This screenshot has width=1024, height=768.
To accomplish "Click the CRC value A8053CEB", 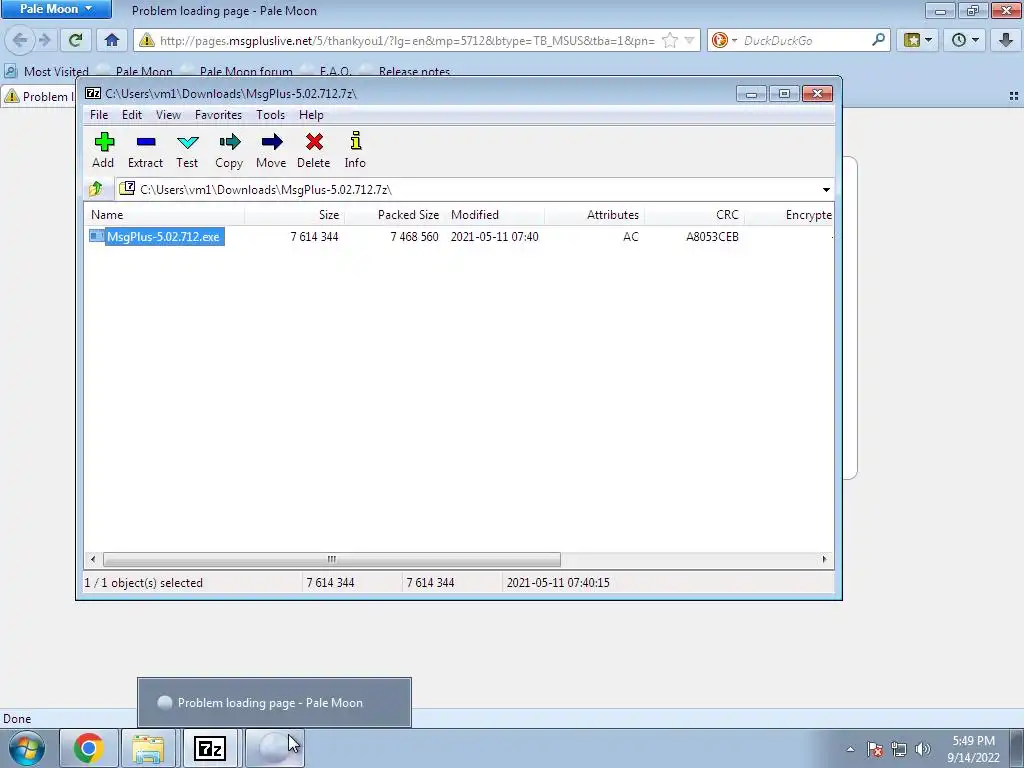I will 712,236.
